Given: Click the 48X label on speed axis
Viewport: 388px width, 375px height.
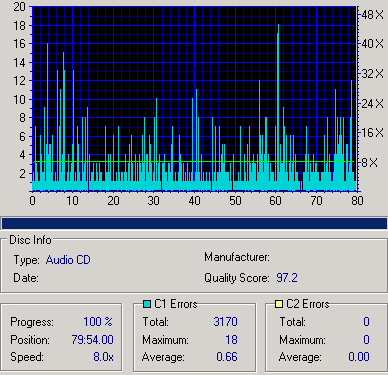Looking at the screenshot, I should [373, 15].
